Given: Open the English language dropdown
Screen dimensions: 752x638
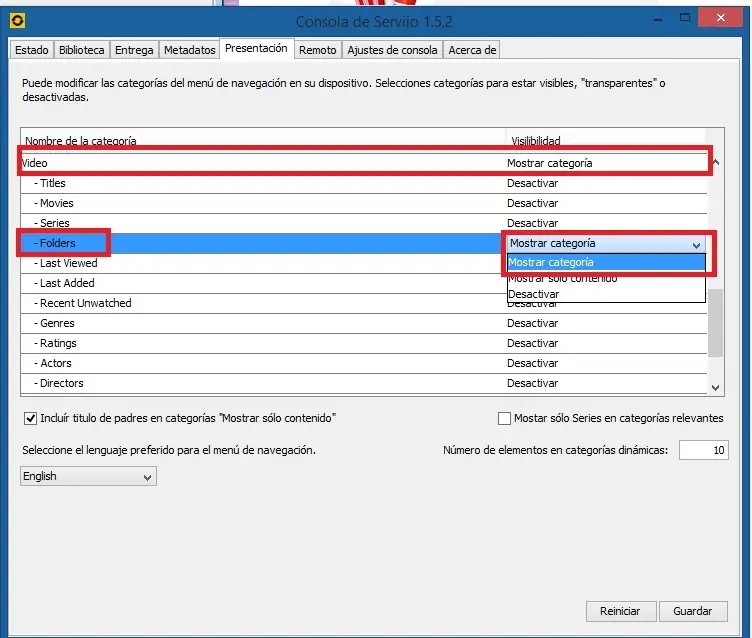Looking at the screenshot, I should click(88, 477).
